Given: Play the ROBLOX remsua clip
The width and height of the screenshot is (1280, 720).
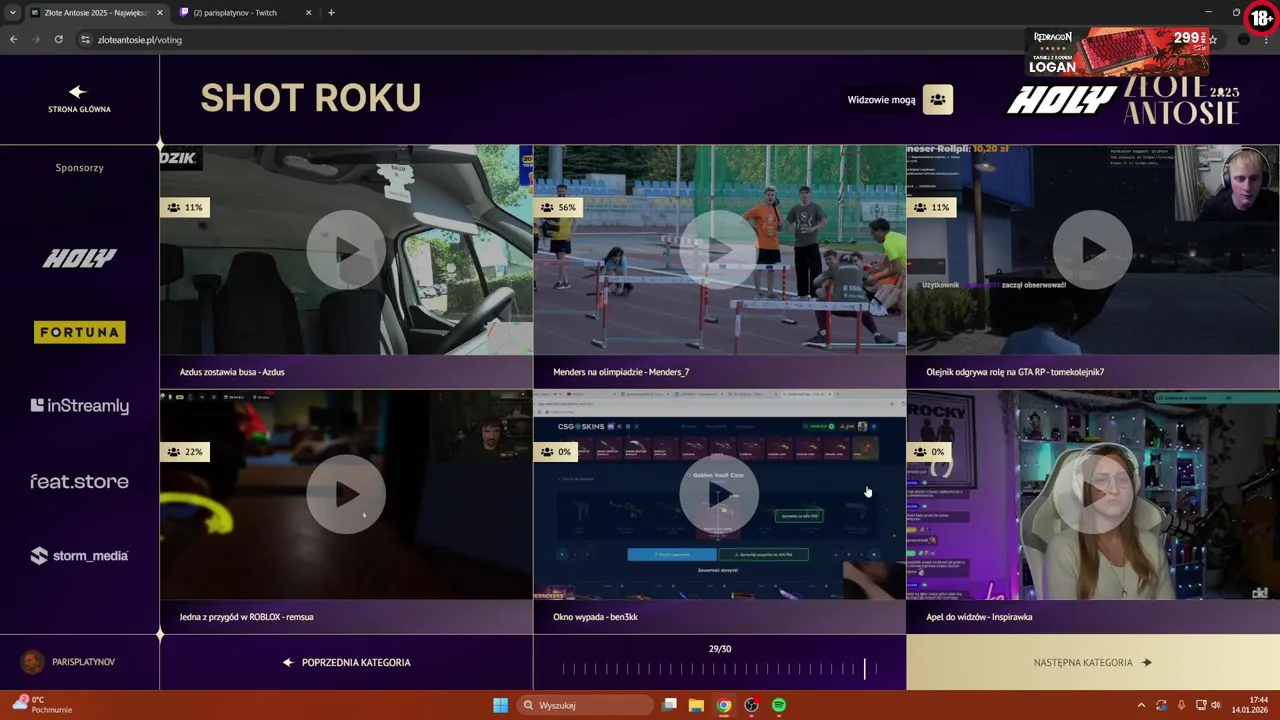Looking at the screenshot, I should [346, 494].
